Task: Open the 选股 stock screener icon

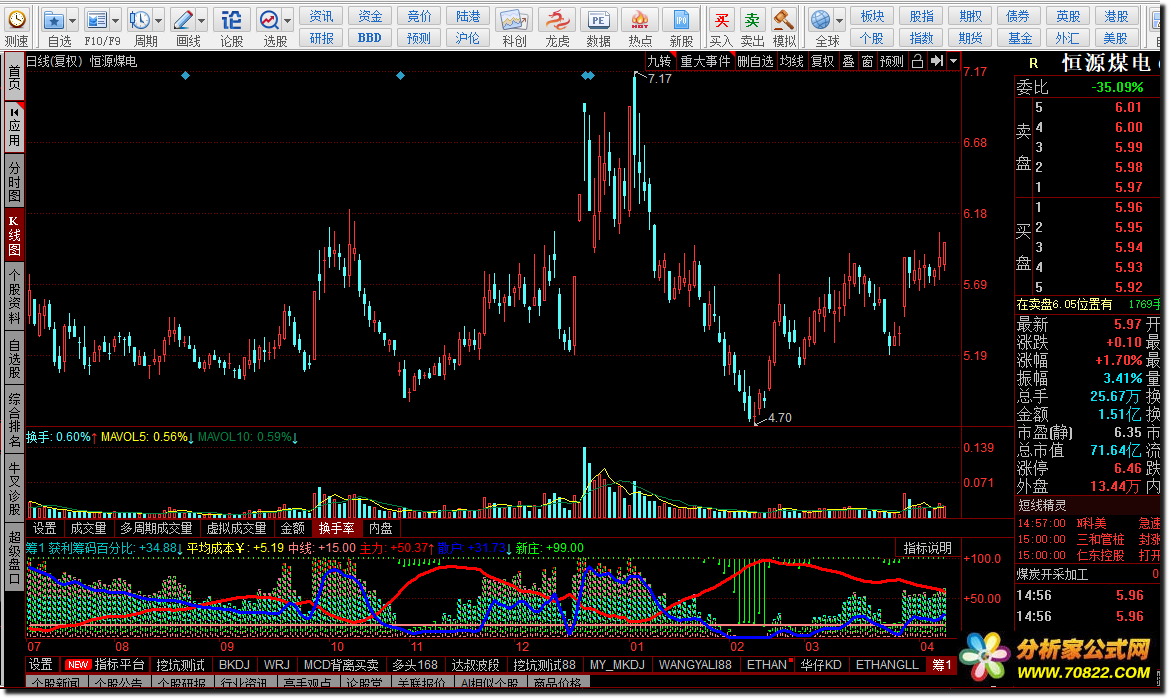Action: click(269, 19)
